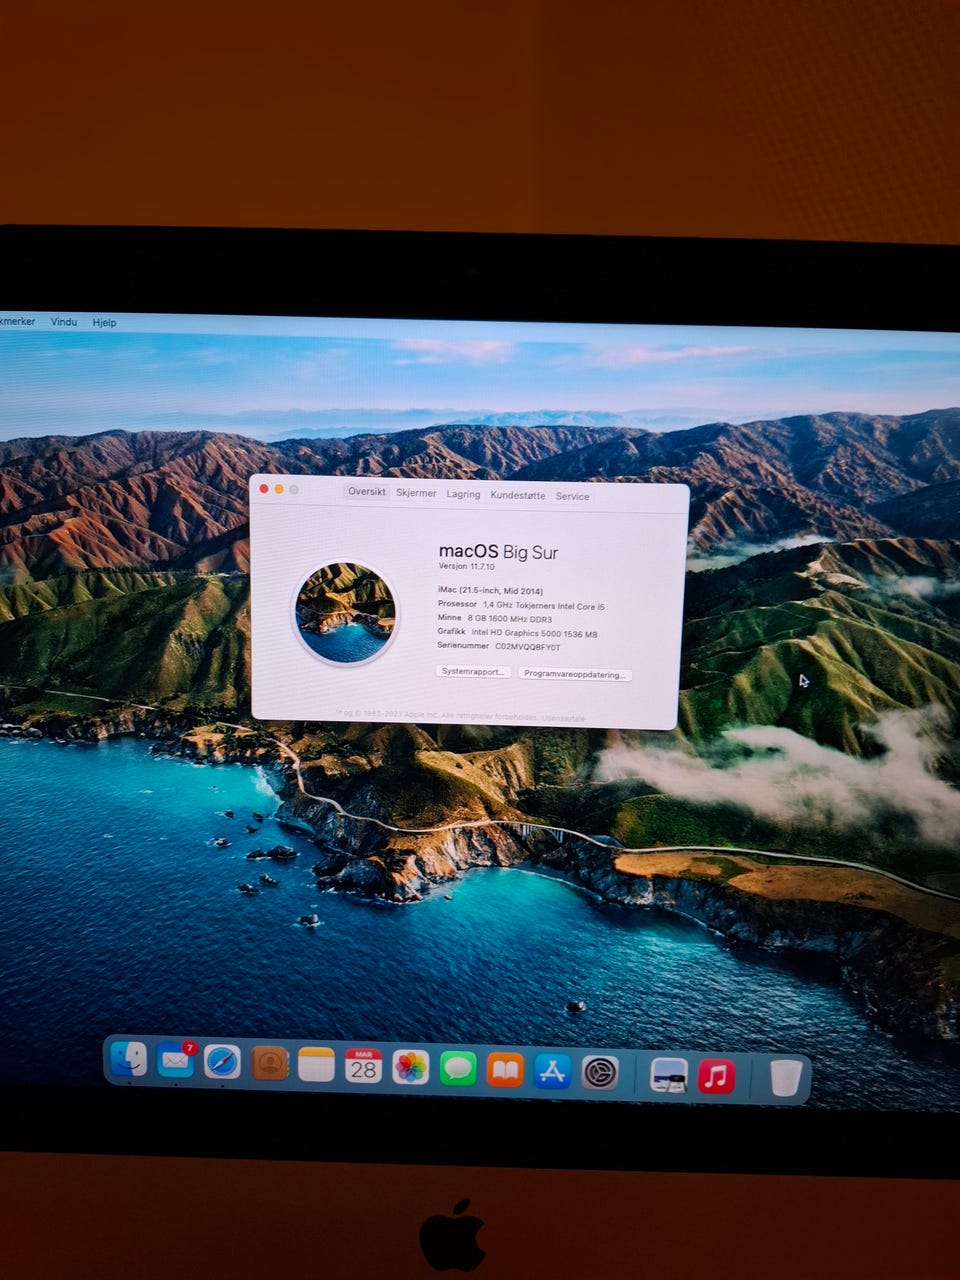This screenshot has height=1280, width=960.
Task: Open the Vindu menu
Action: coord(64,321)
